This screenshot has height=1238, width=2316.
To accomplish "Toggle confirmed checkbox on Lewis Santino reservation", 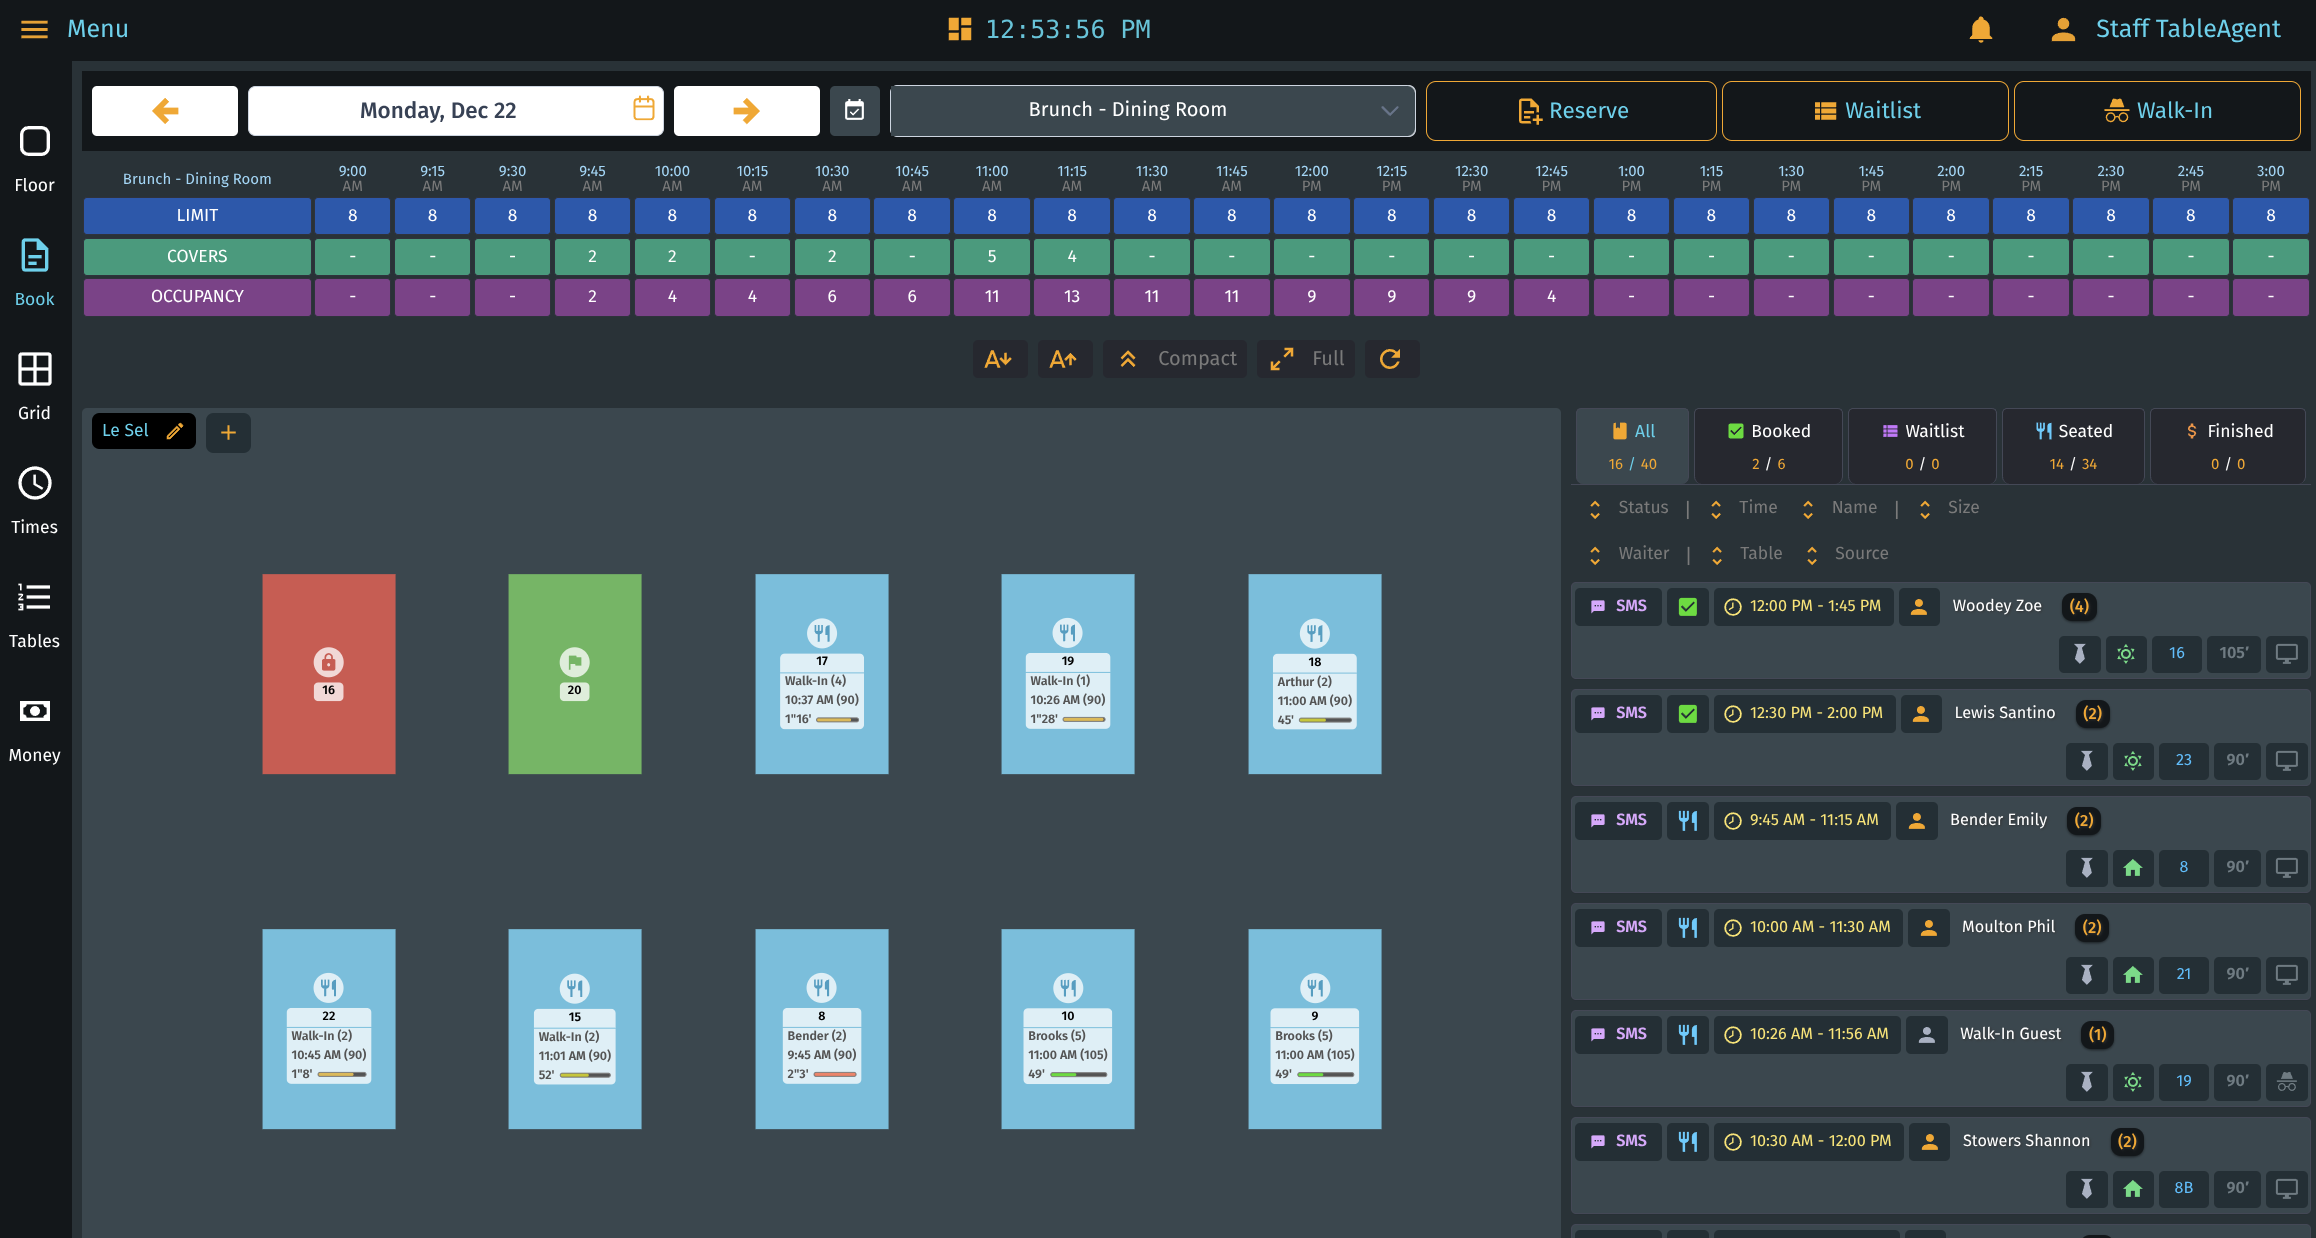I will click(x=1688, y=713).
